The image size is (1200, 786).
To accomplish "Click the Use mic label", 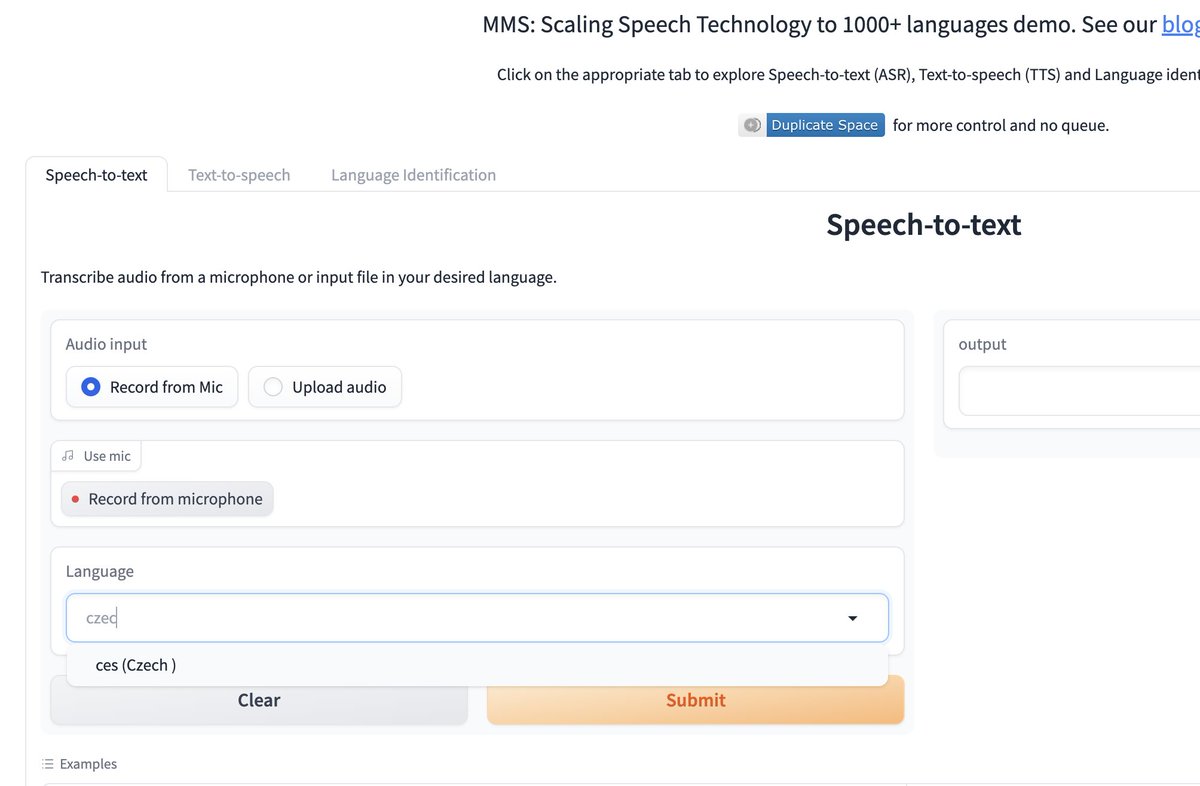I will pyautogui.click(x=107, y=456).
